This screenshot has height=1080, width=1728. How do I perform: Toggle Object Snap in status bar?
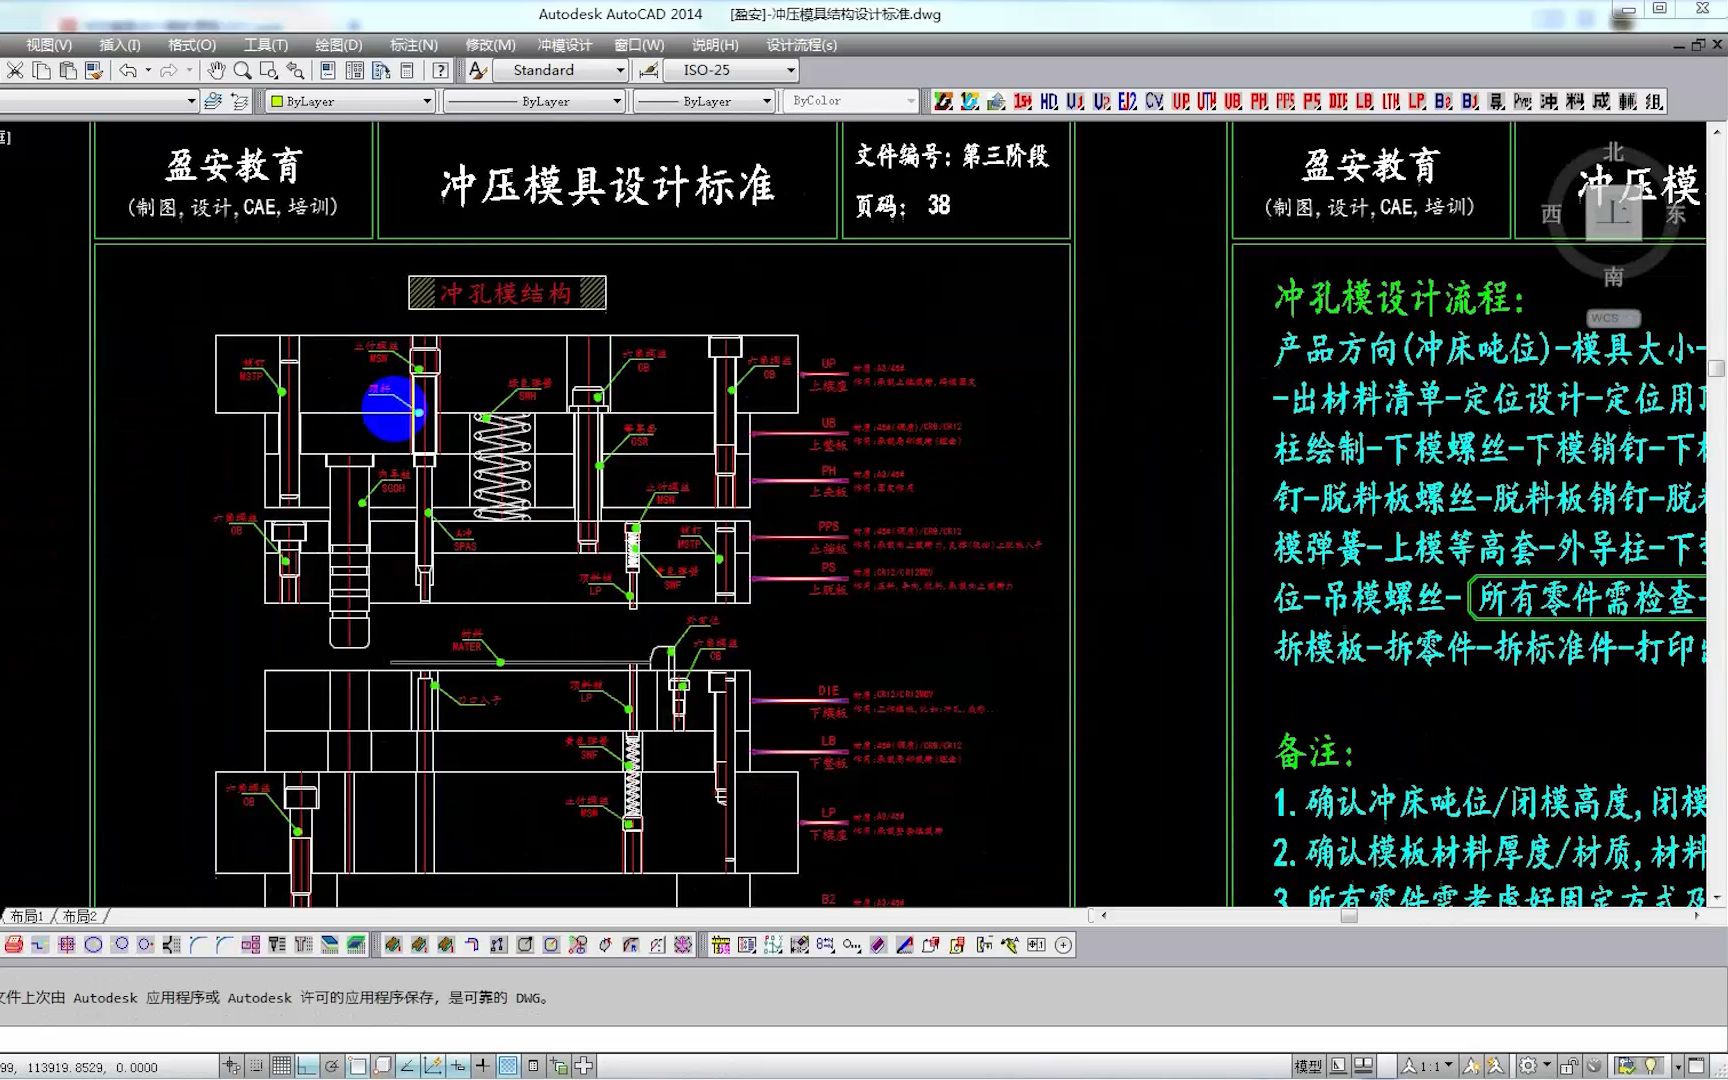pyautogui.click(x=358, y=1065)
